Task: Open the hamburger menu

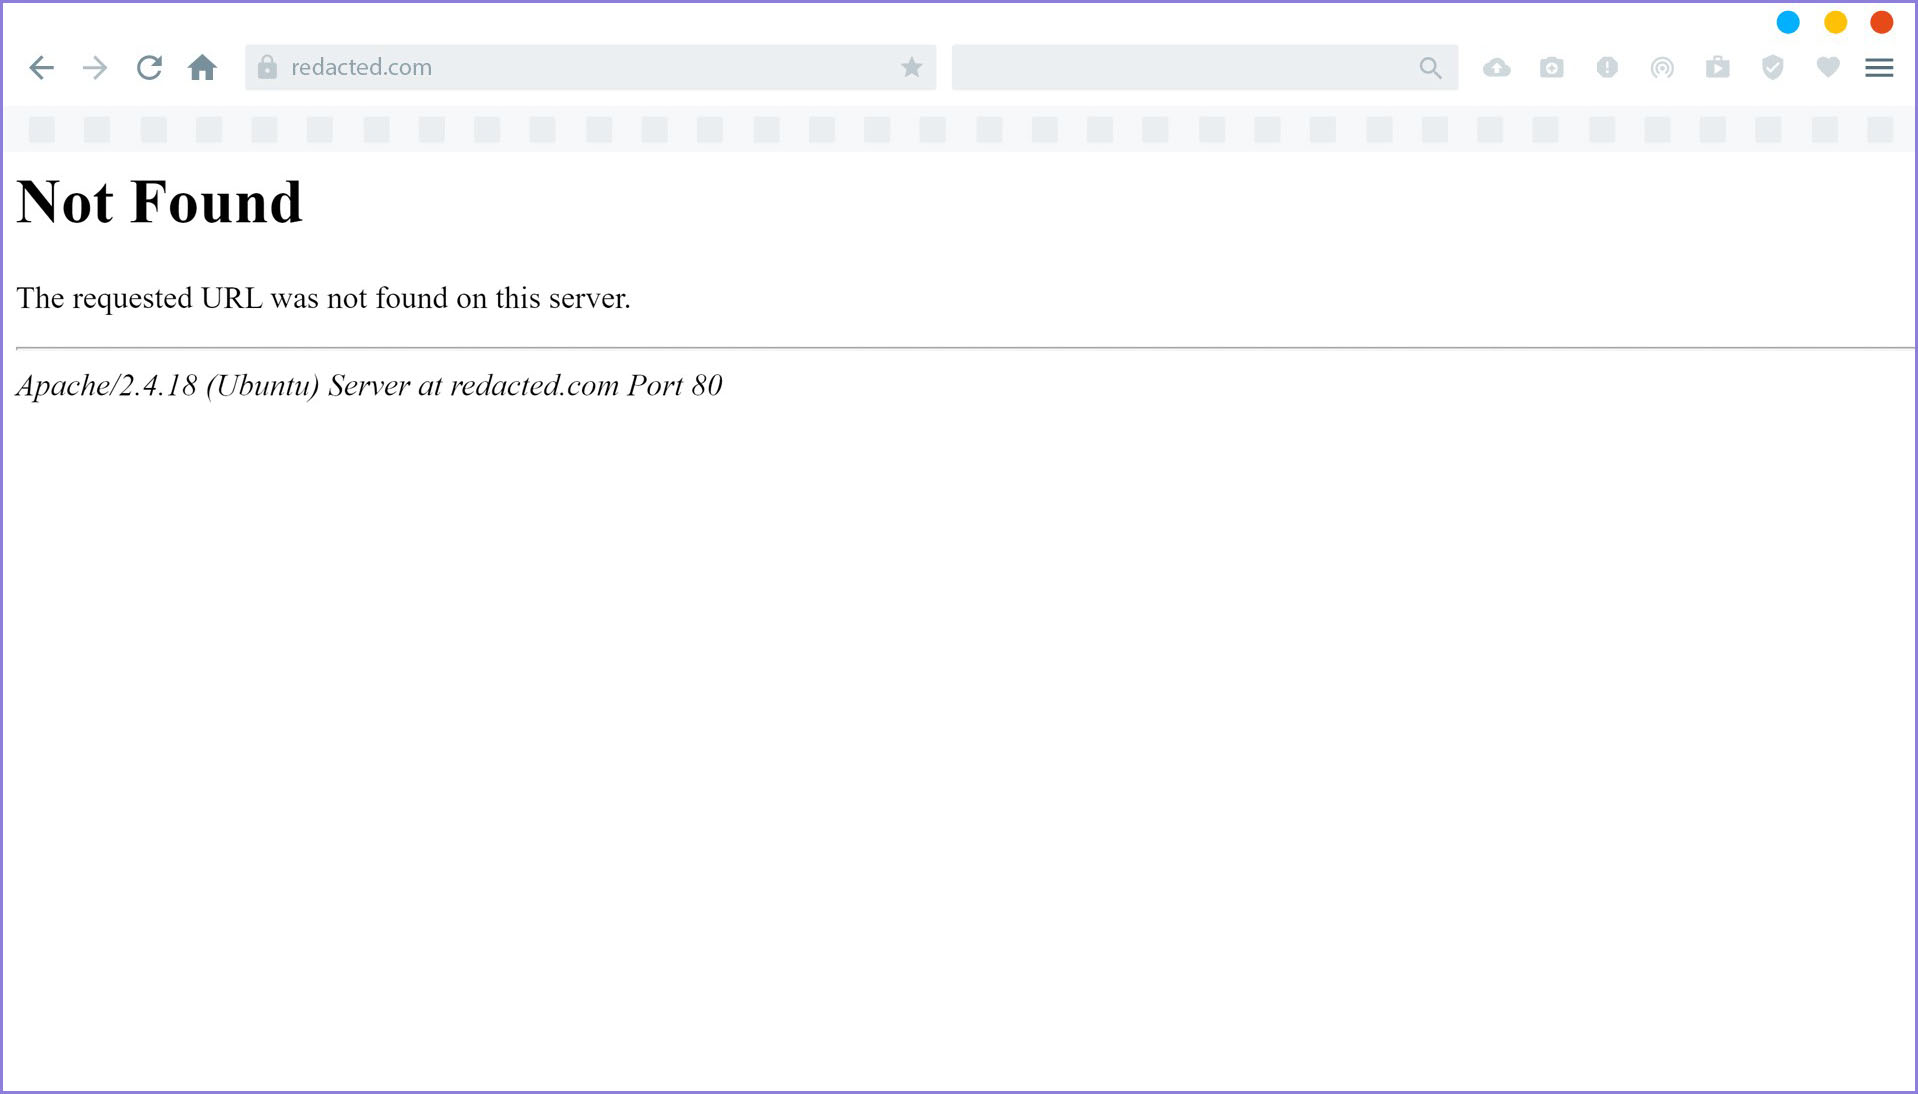Action: (1879, 67)
